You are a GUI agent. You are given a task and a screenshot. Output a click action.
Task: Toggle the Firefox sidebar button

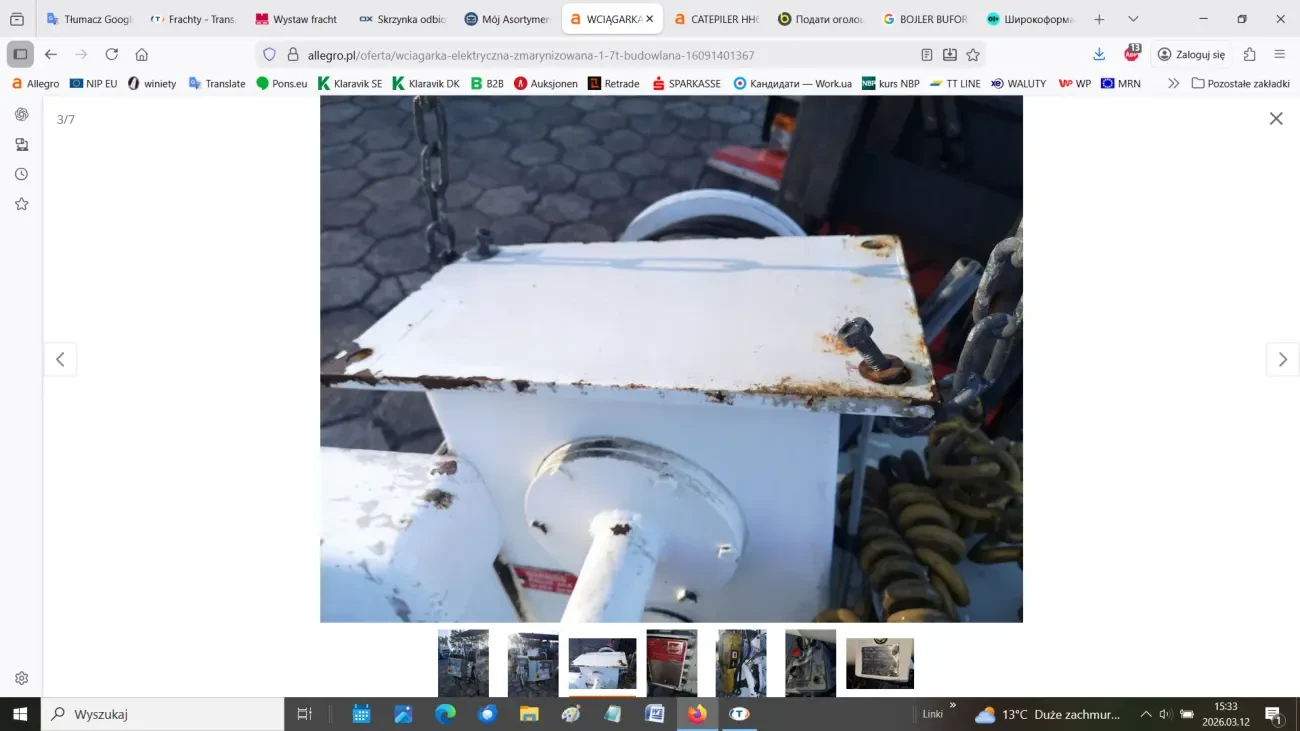(x=20, y=55)
